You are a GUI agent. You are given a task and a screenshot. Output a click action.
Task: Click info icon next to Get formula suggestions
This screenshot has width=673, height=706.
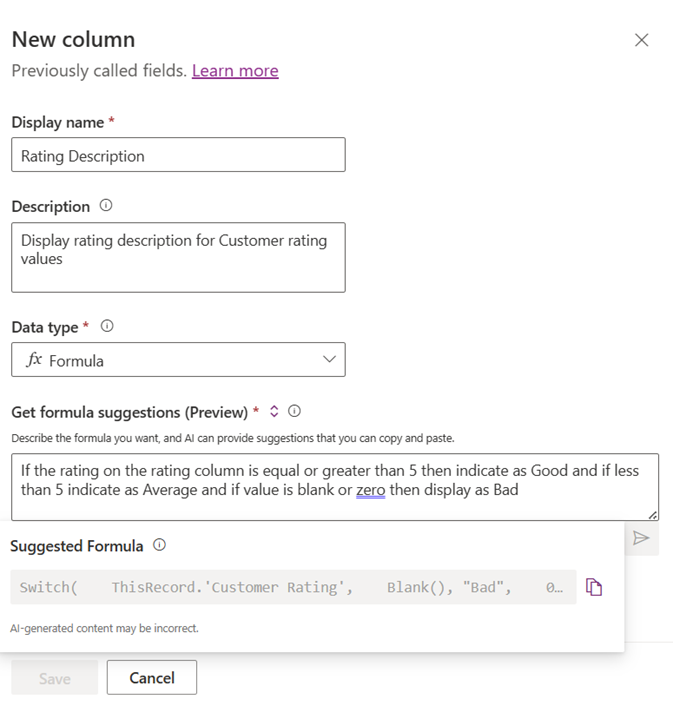(x=294, y=411)
